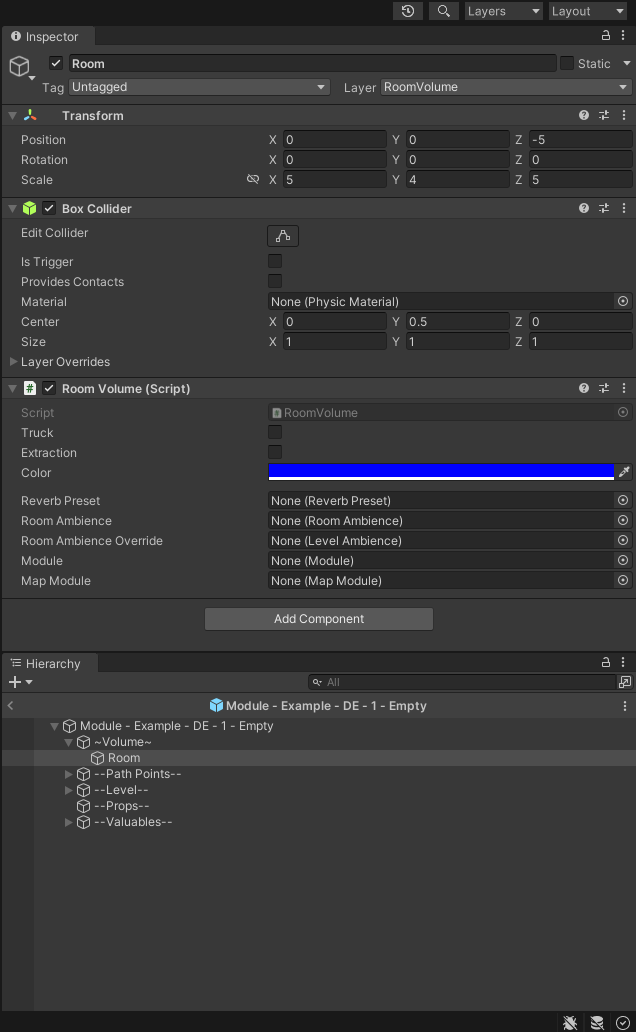This screenshot has width=636, height=1032.
Task: Expand the --Path Points-- object
Action: point(68,774)
